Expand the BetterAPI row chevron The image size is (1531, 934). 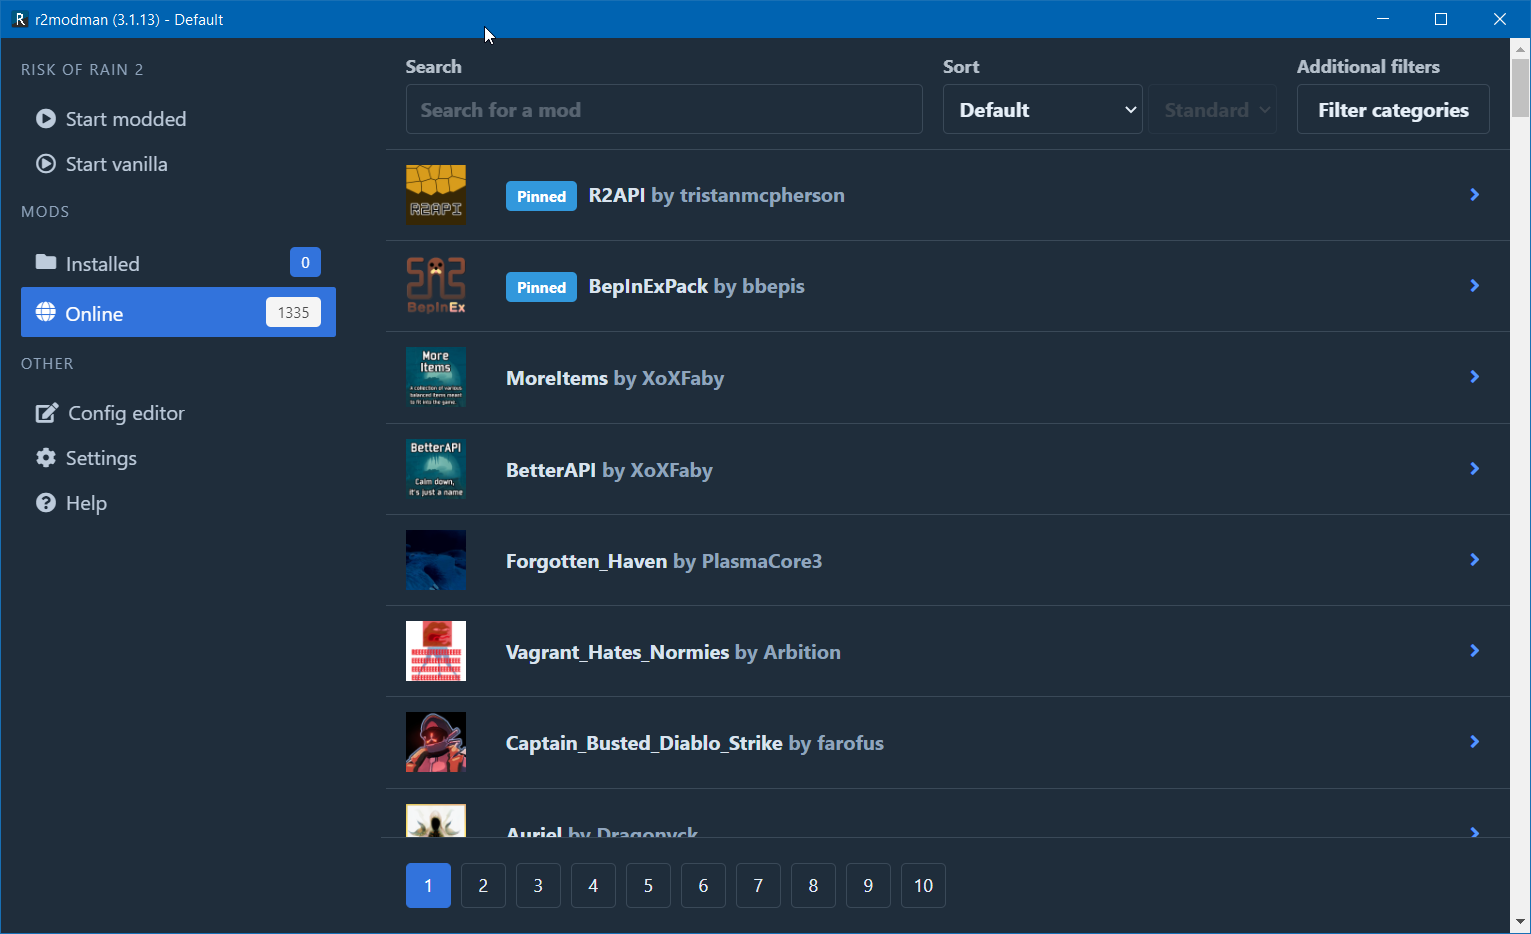click(1475, 469)
